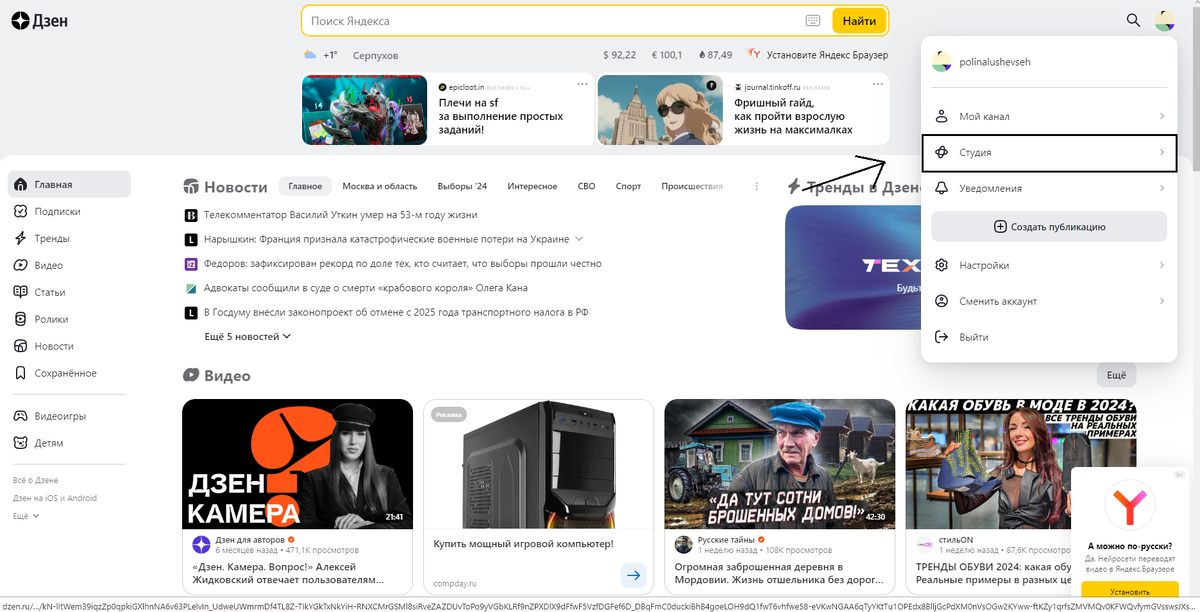This screenshot has height=612, width=1200.
Task: Switch to Выборы '24 tab
Action: click(462, 186)
